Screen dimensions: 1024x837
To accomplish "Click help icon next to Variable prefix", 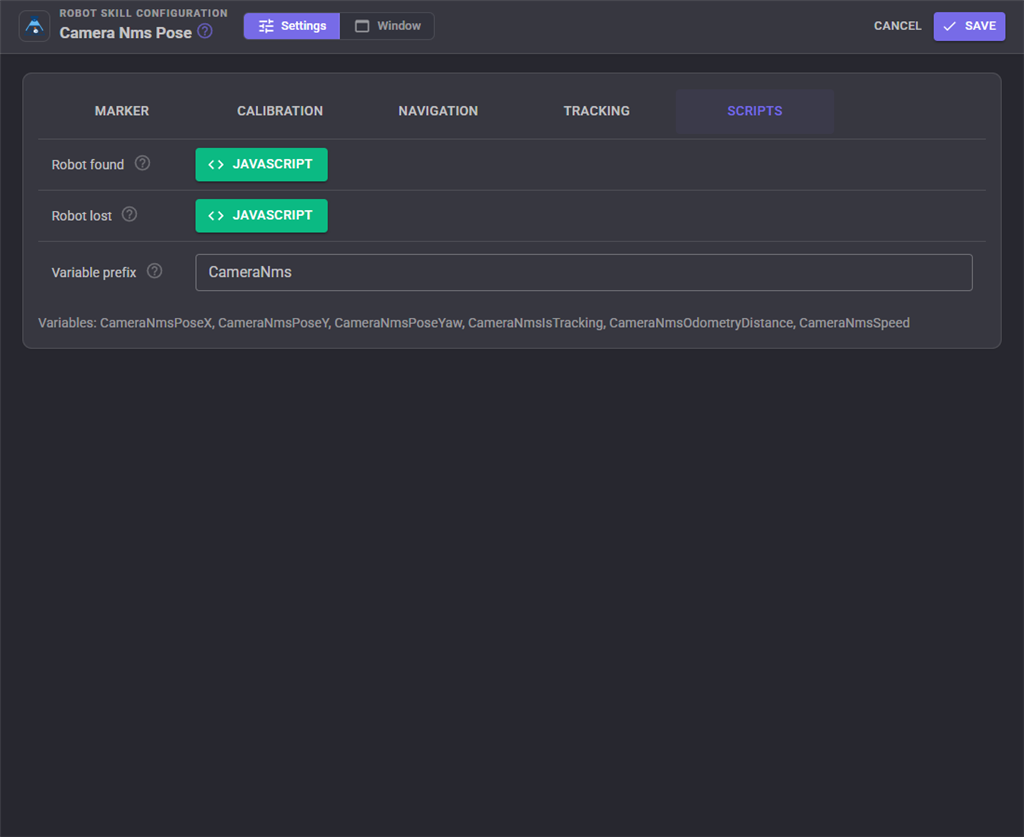I will coord(155,271).
